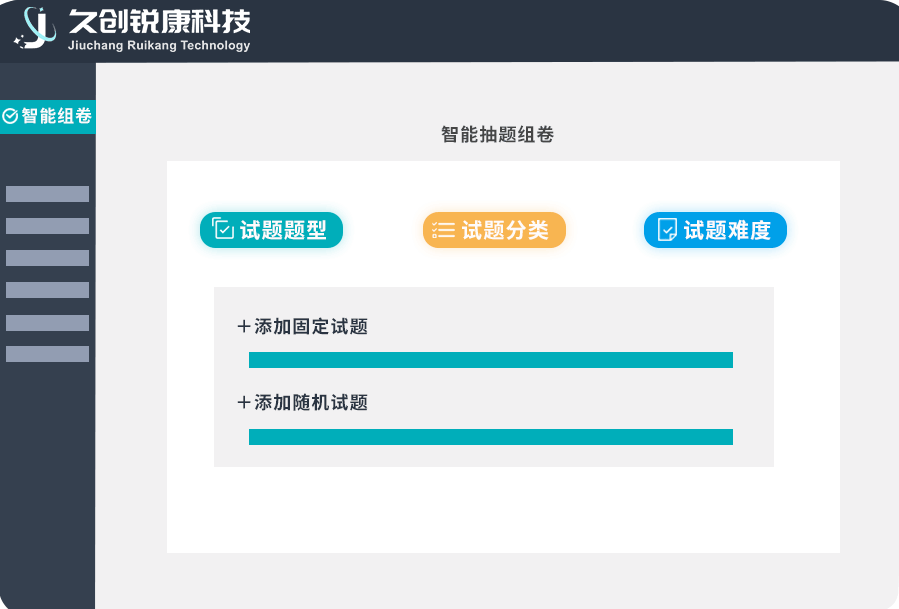Click the list icon on 试题分类

click(444, 230)
